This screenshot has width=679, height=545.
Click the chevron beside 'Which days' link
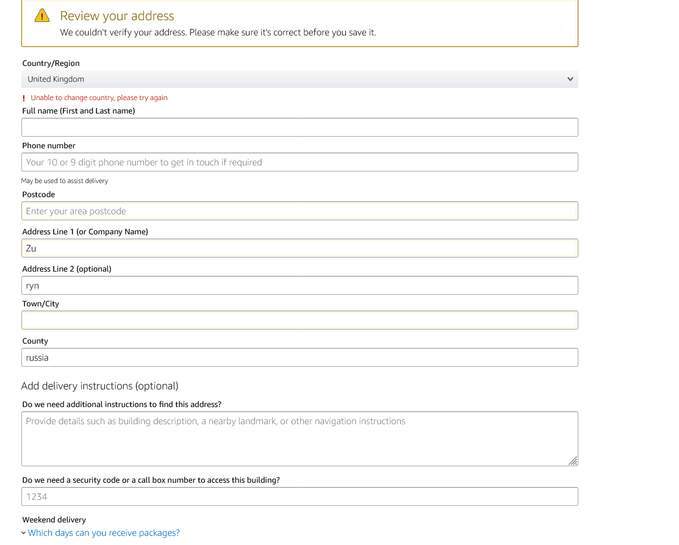pos(23,533)
